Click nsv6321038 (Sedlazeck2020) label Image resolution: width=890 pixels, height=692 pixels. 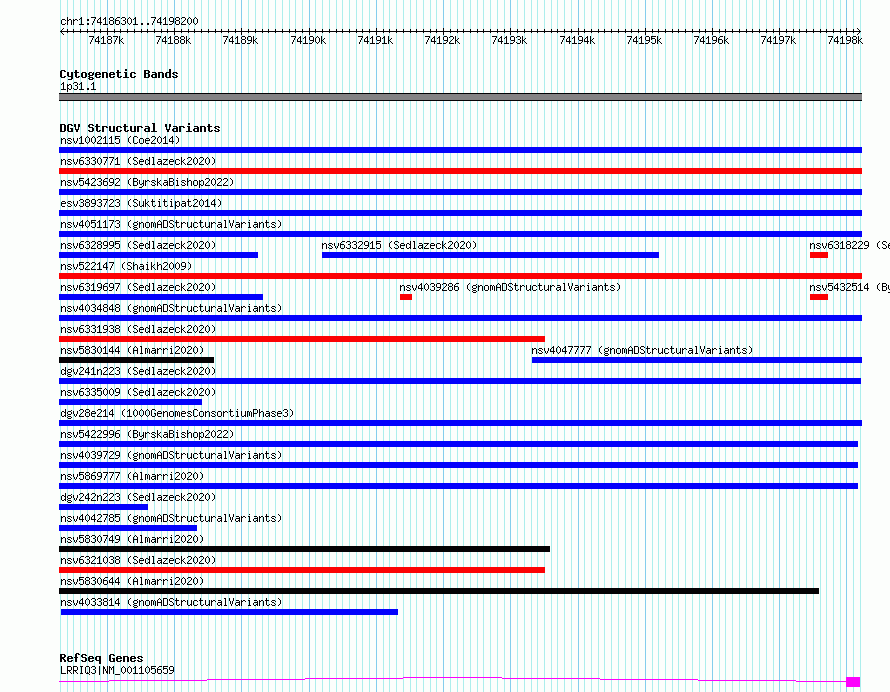(x=138, y=560)
